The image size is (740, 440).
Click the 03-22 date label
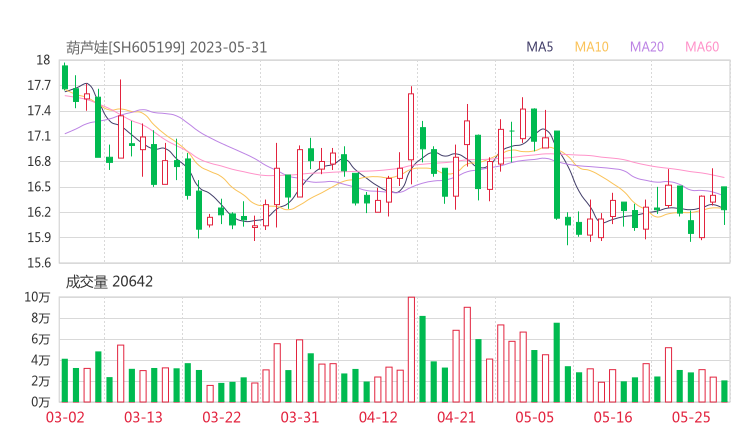(222, 417)
